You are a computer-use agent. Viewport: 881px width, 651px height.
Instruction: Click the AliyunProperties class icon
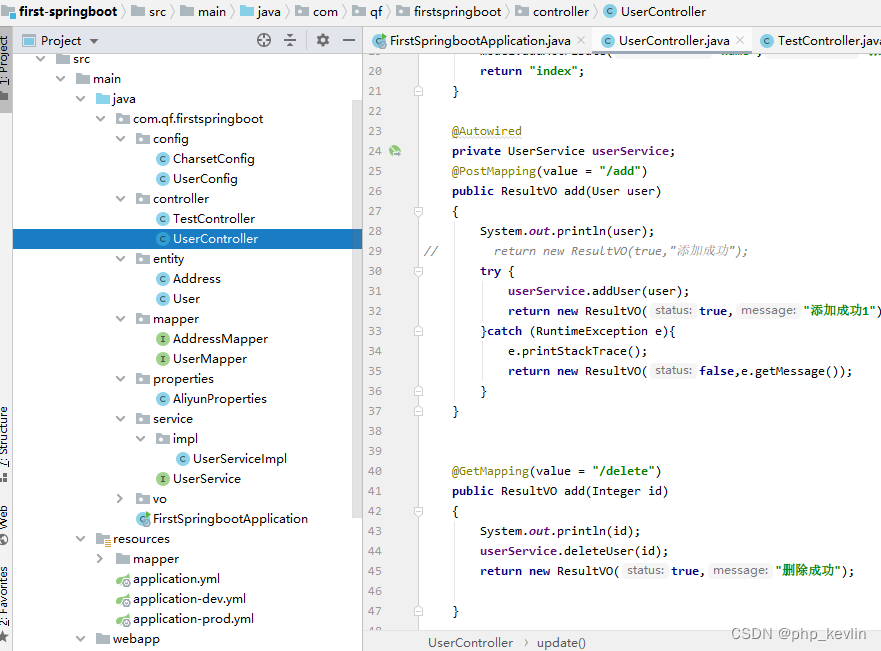click(x=162, y=399)
